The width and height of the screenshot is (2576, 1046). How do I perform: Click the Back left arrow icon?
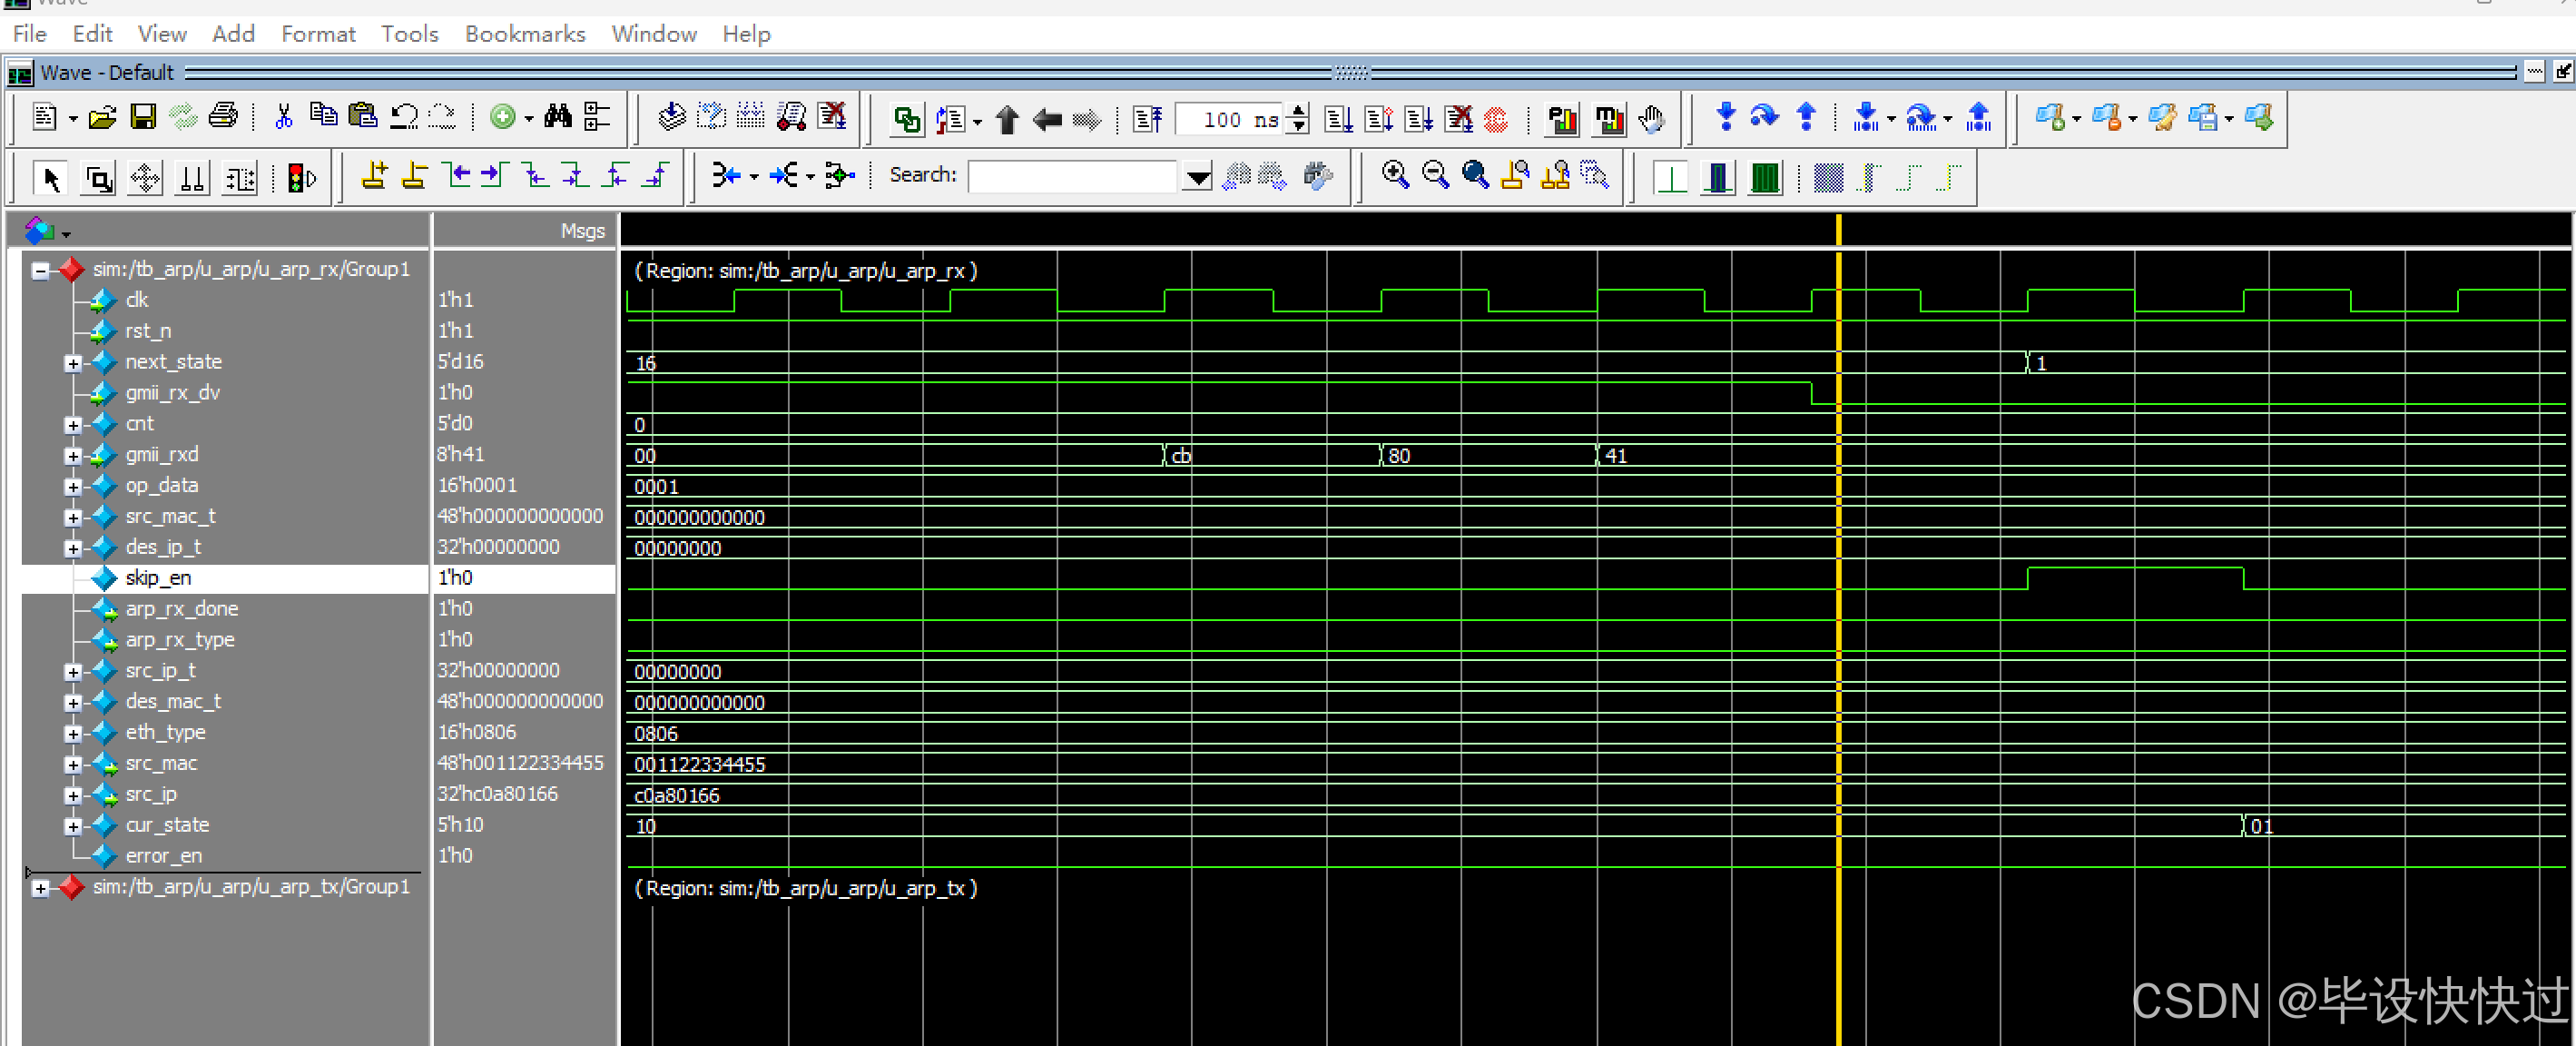point(1047,120)
